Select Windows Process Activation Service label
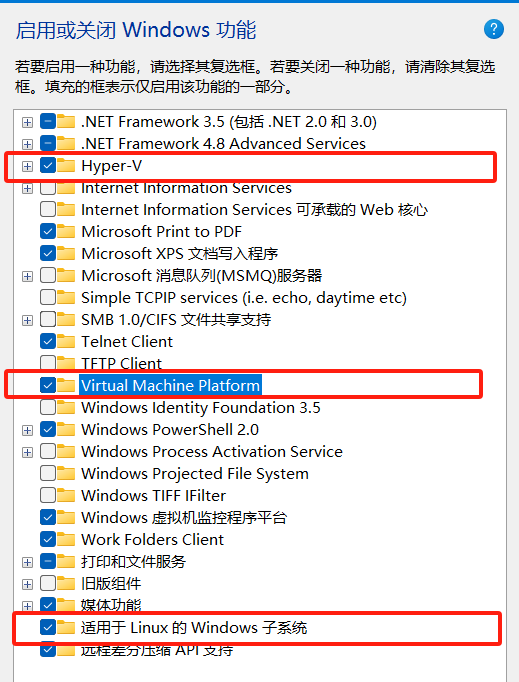The height and width of the screenshot is (682, 519). tap(212, 451)
